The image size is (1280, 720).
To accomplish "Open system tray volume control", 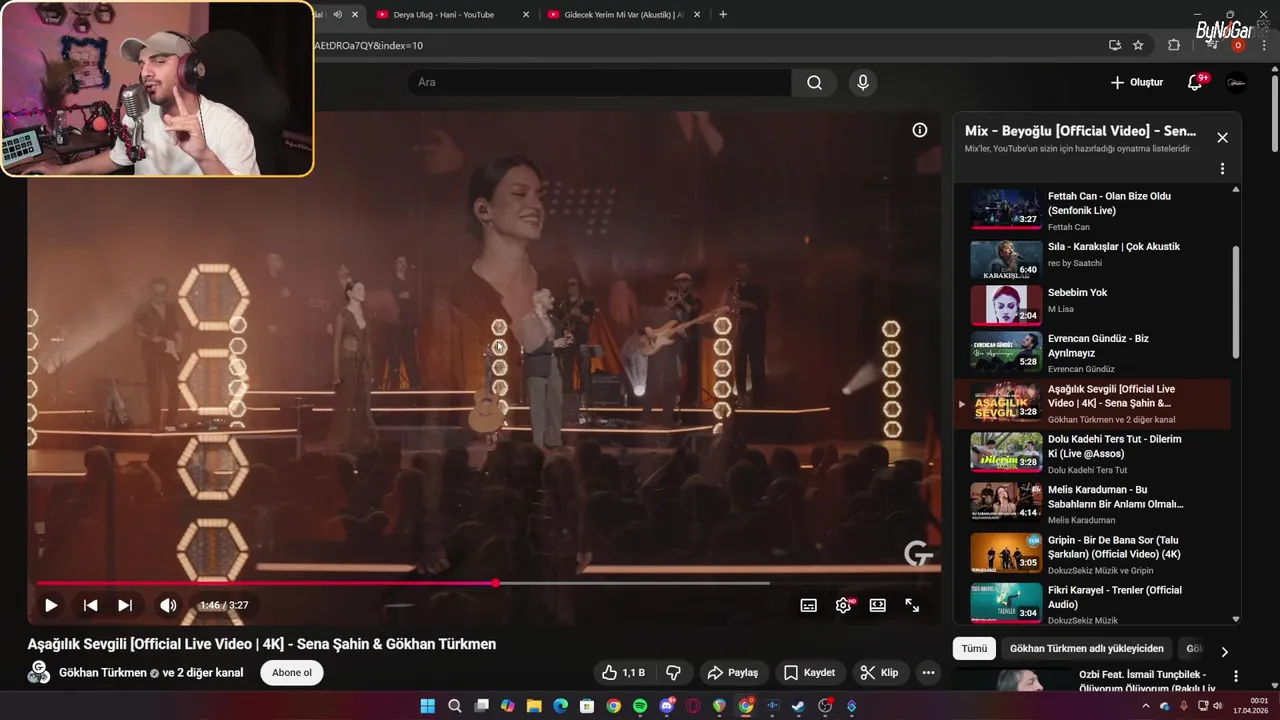I will coord(1217,706).
